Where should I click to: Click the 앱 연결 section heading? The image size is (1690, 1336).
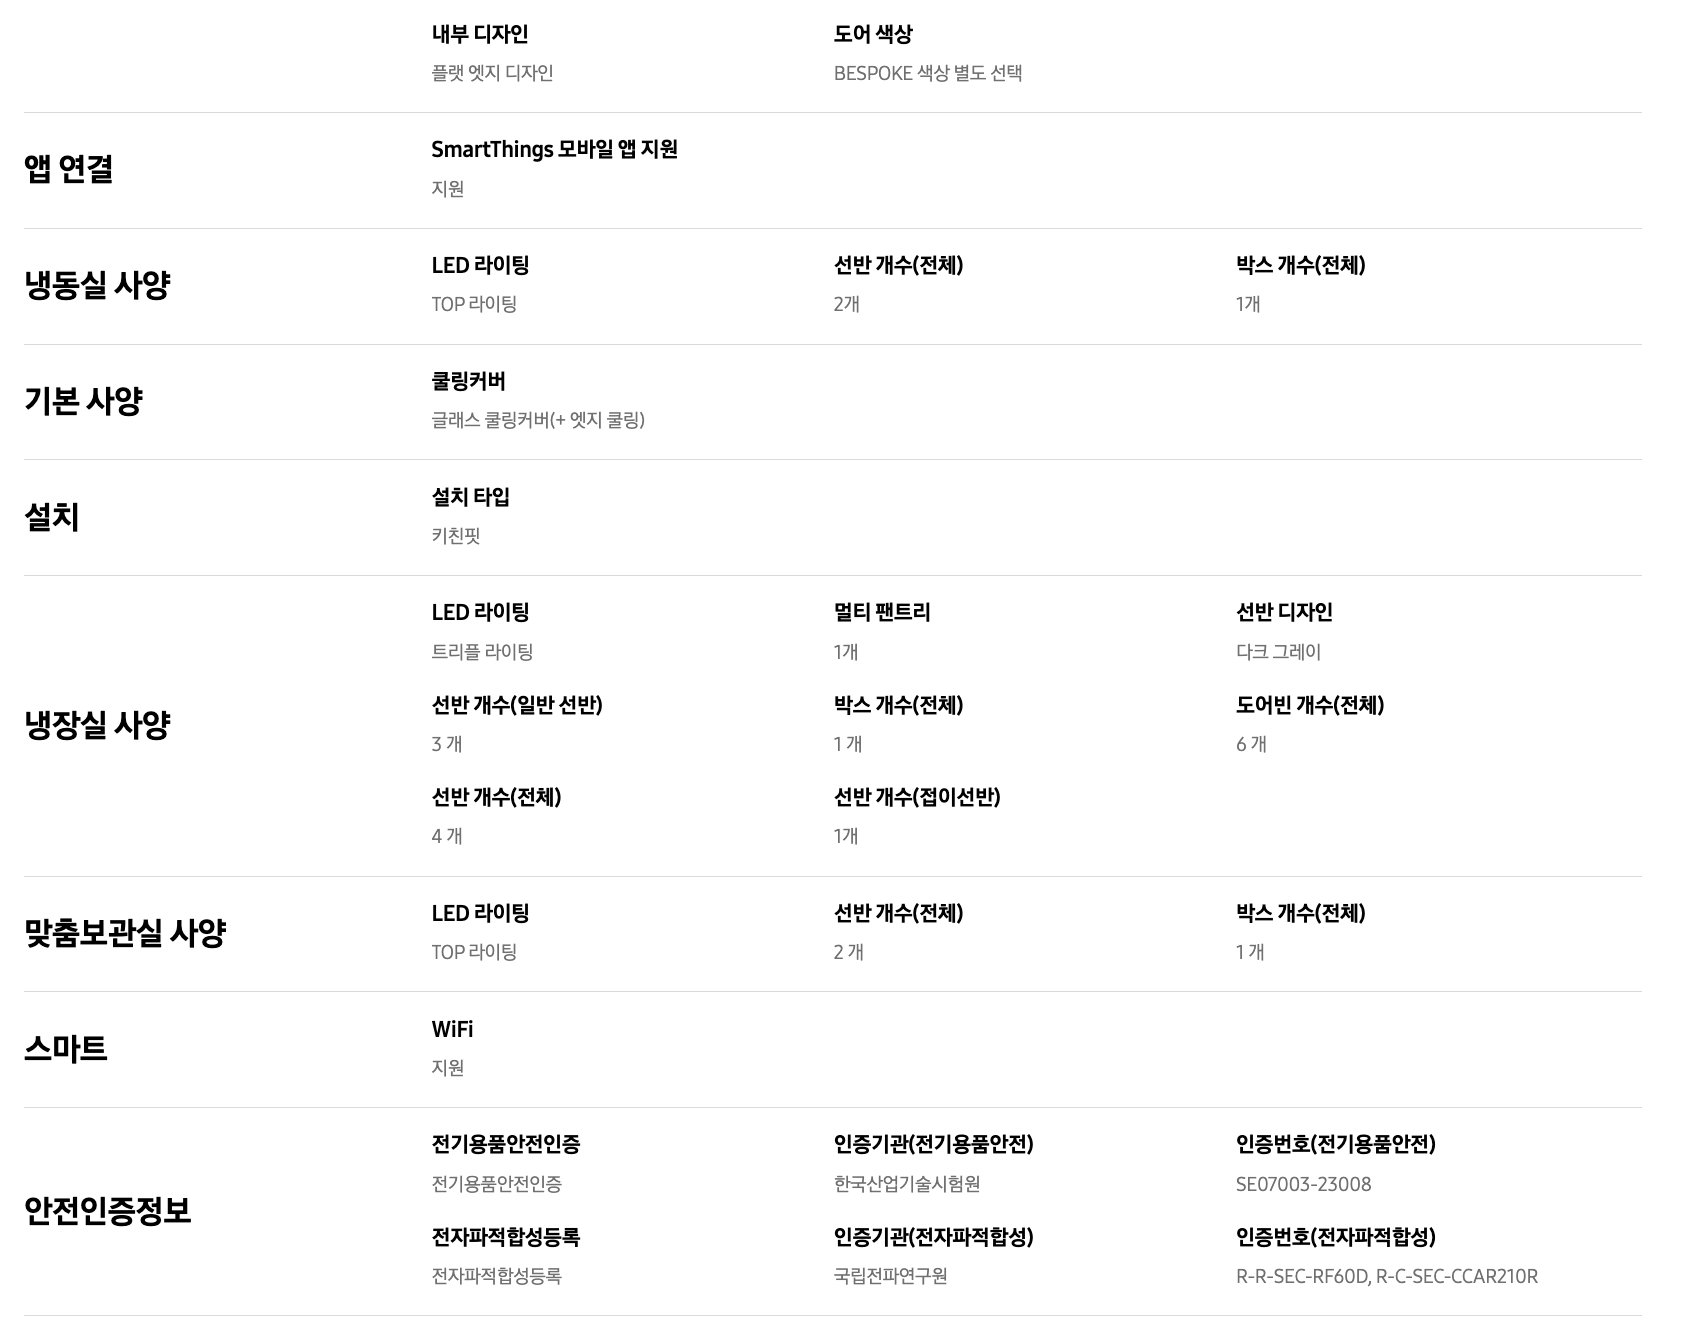click(x=68, y=169)
